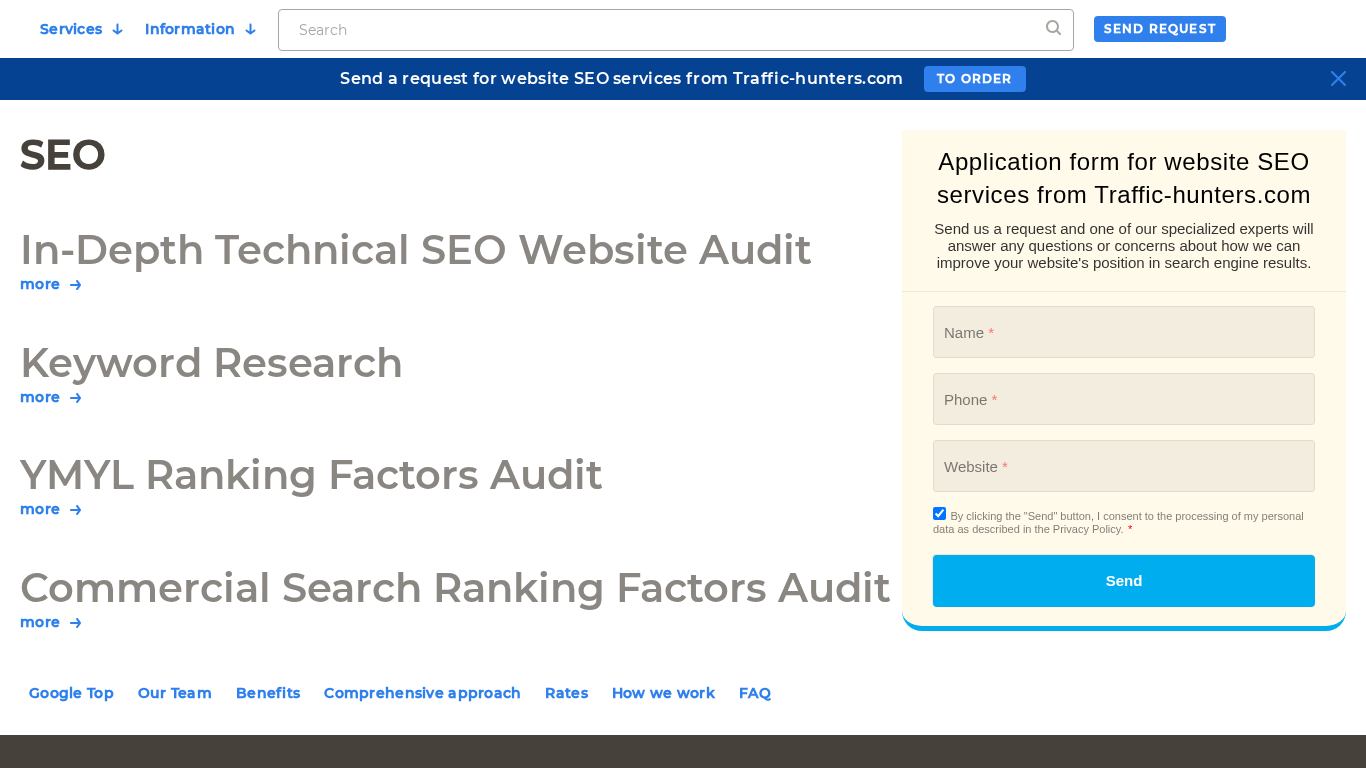Screen dimensions: 1366x768
Task: Expand the Information dropdown
Action: [x=190, y=29]
